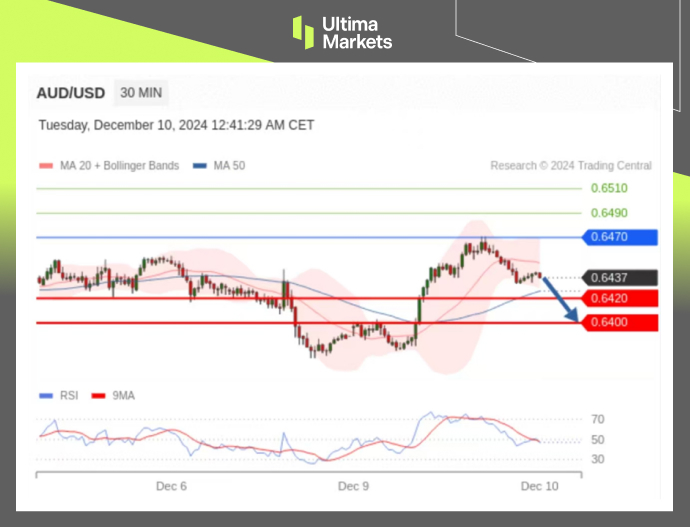Click the RSI legend marker
Screen dimensions: 690x527
44,395
